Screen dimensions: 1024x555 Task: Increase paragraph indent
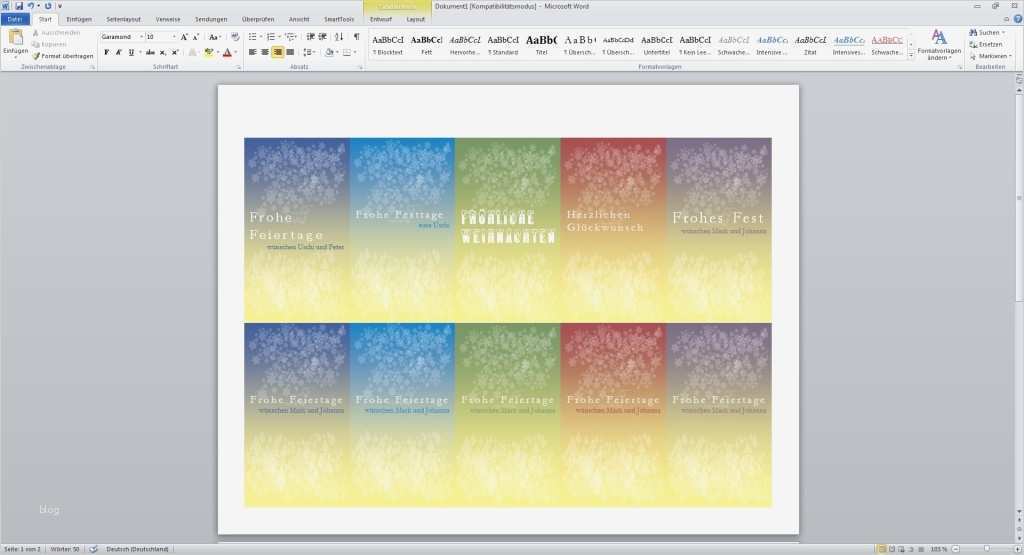pos(323,37)
